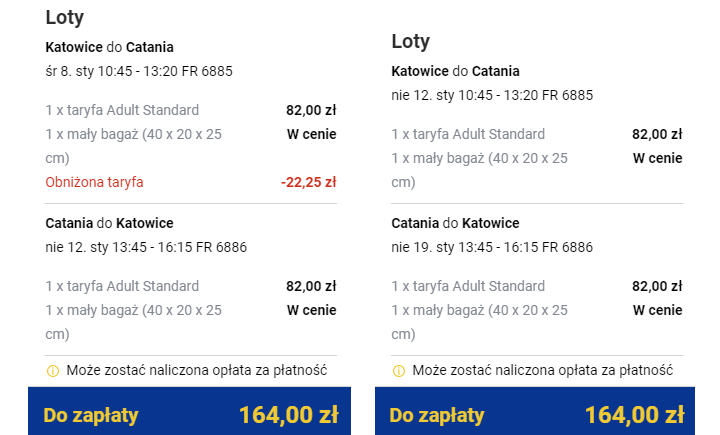Click Do zapłaty bar under 19. sty return
Screen dimensions: 720x435
536,414
